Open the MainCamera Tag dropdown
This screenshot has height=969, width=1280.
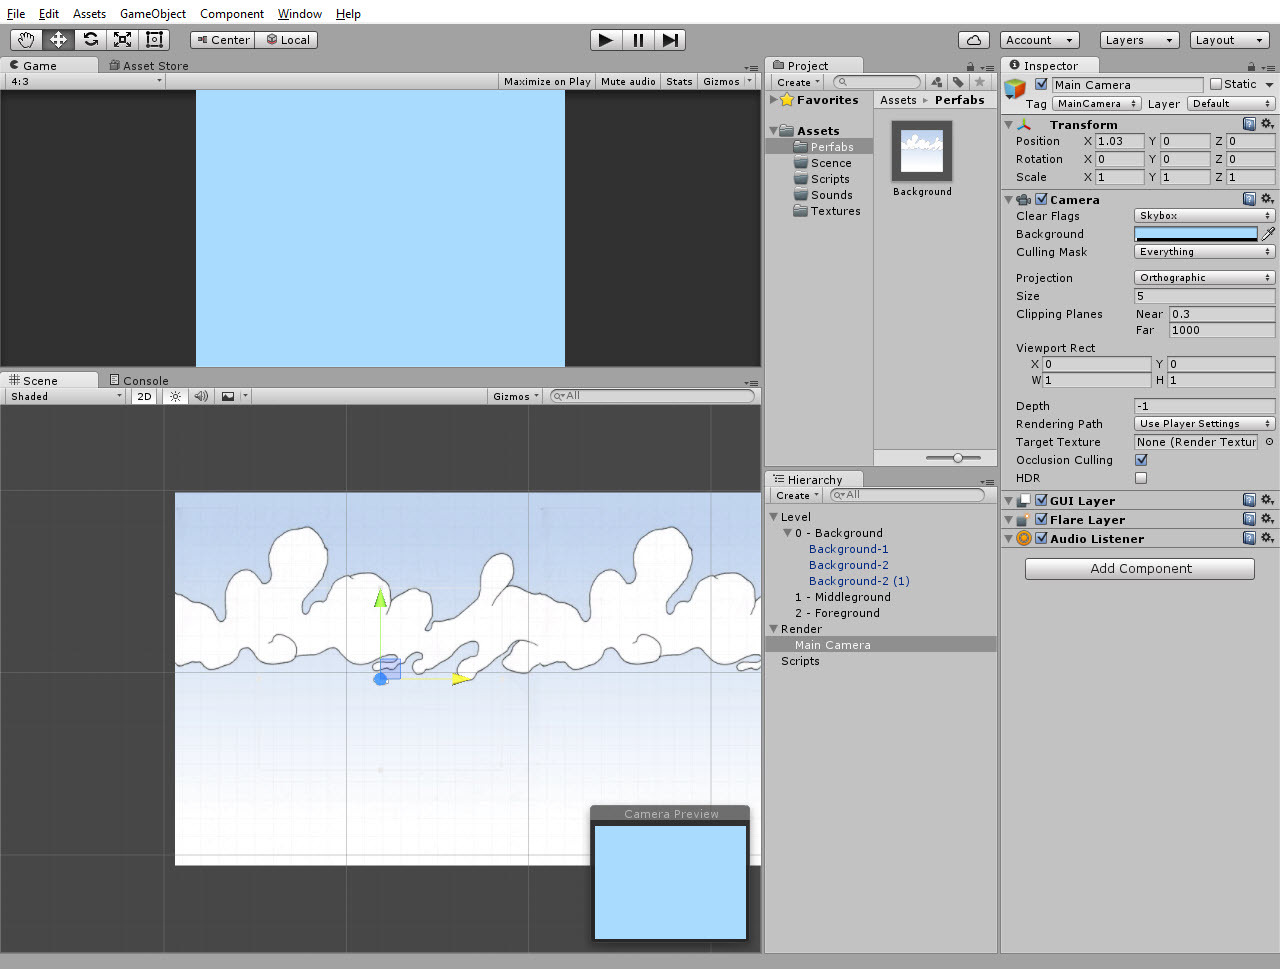(x=1096, y=104)
